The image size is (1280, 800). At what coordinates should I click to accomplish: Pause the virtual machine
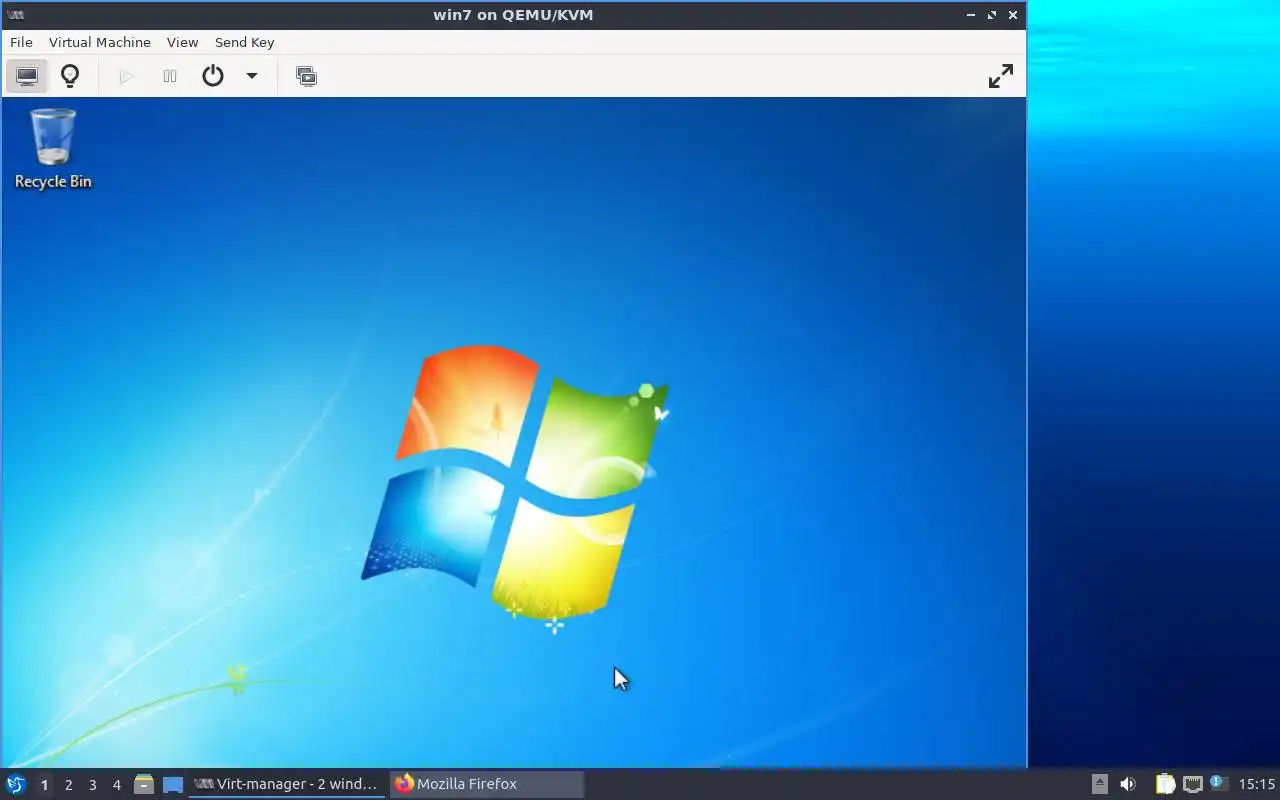coord(170,76)
